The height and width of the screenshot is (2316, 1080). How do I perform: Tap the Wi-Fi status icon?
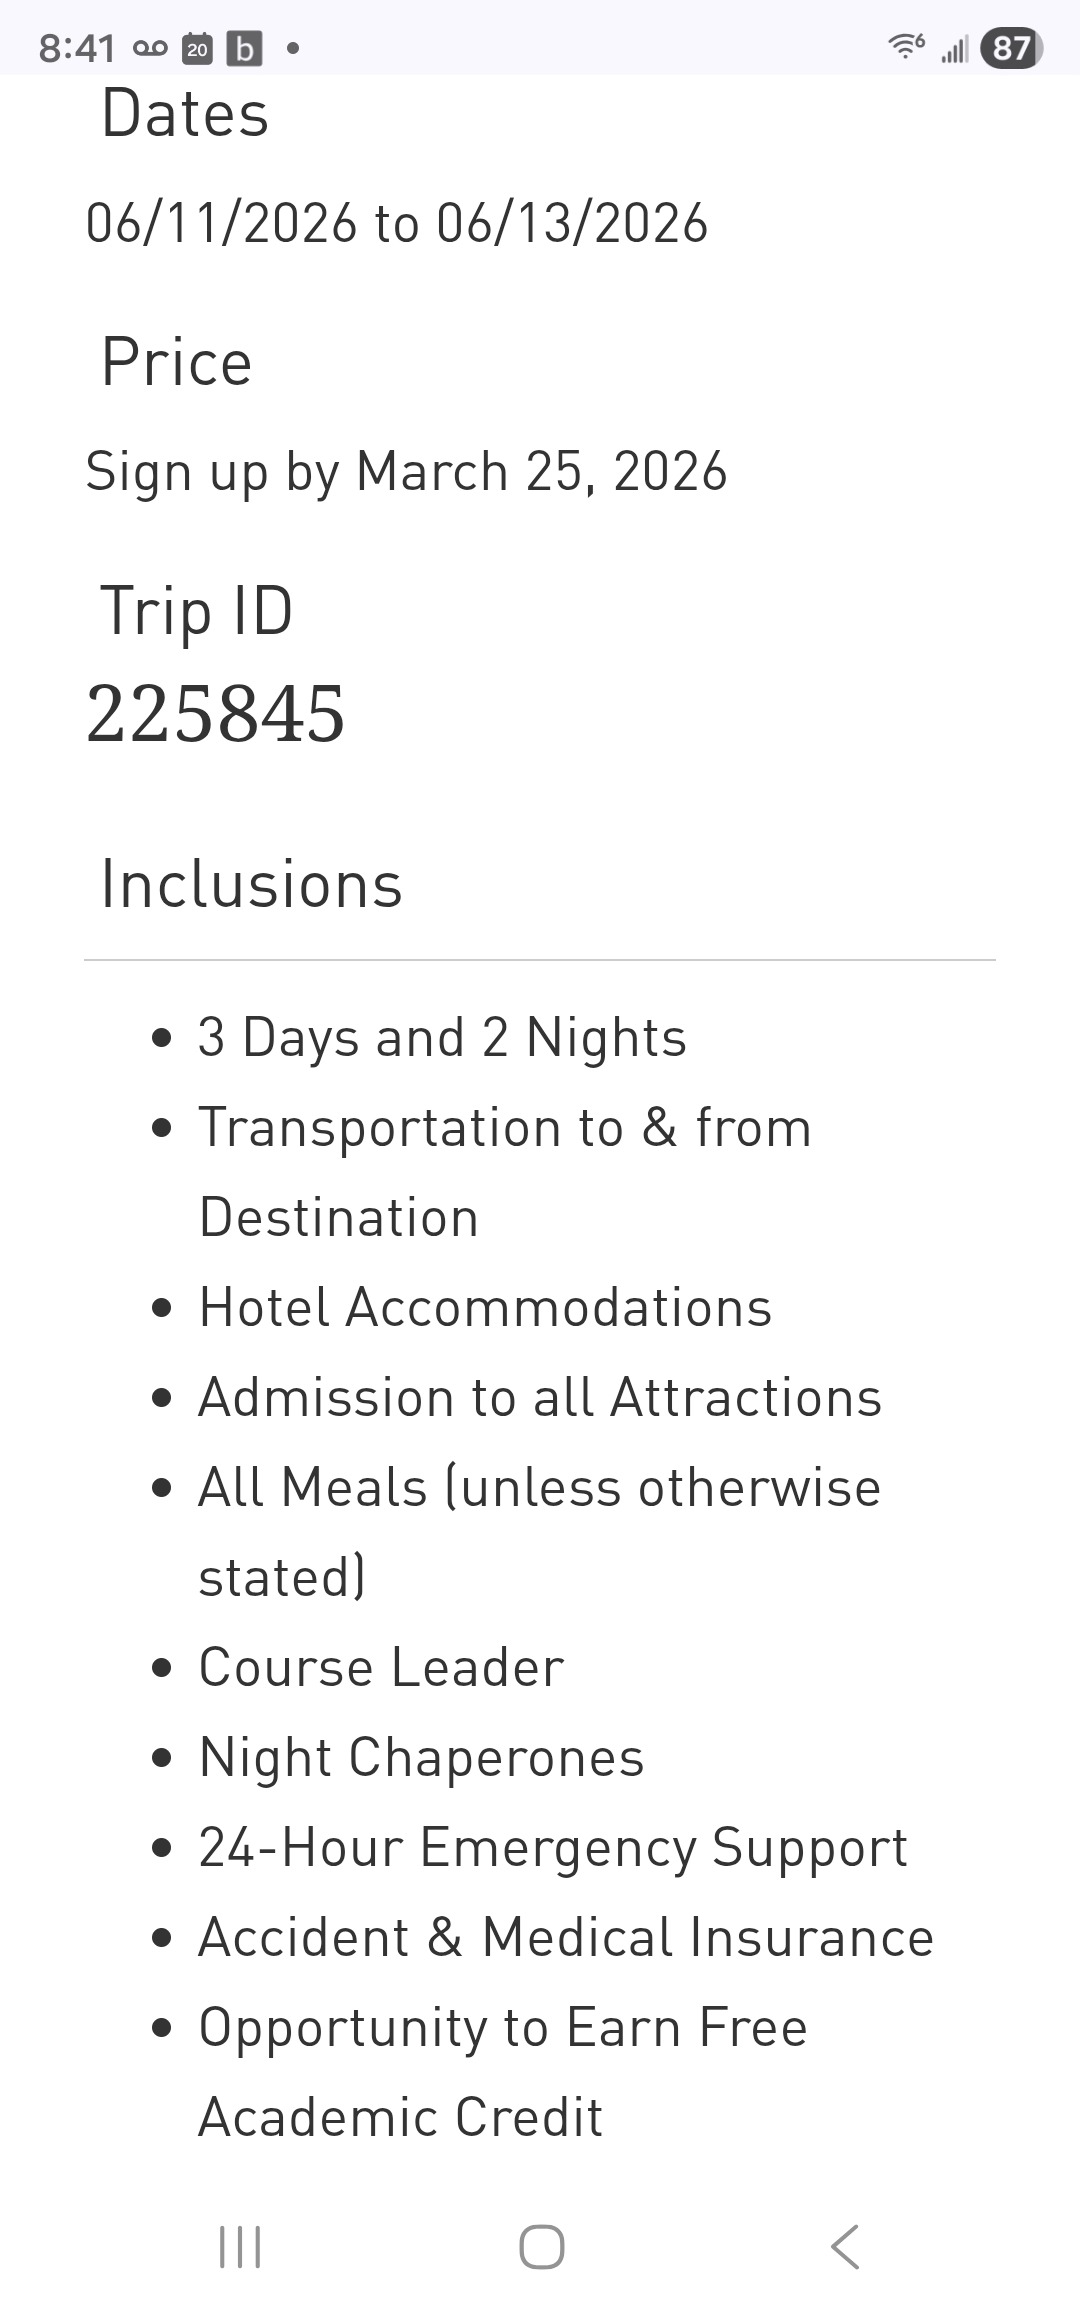906,46
